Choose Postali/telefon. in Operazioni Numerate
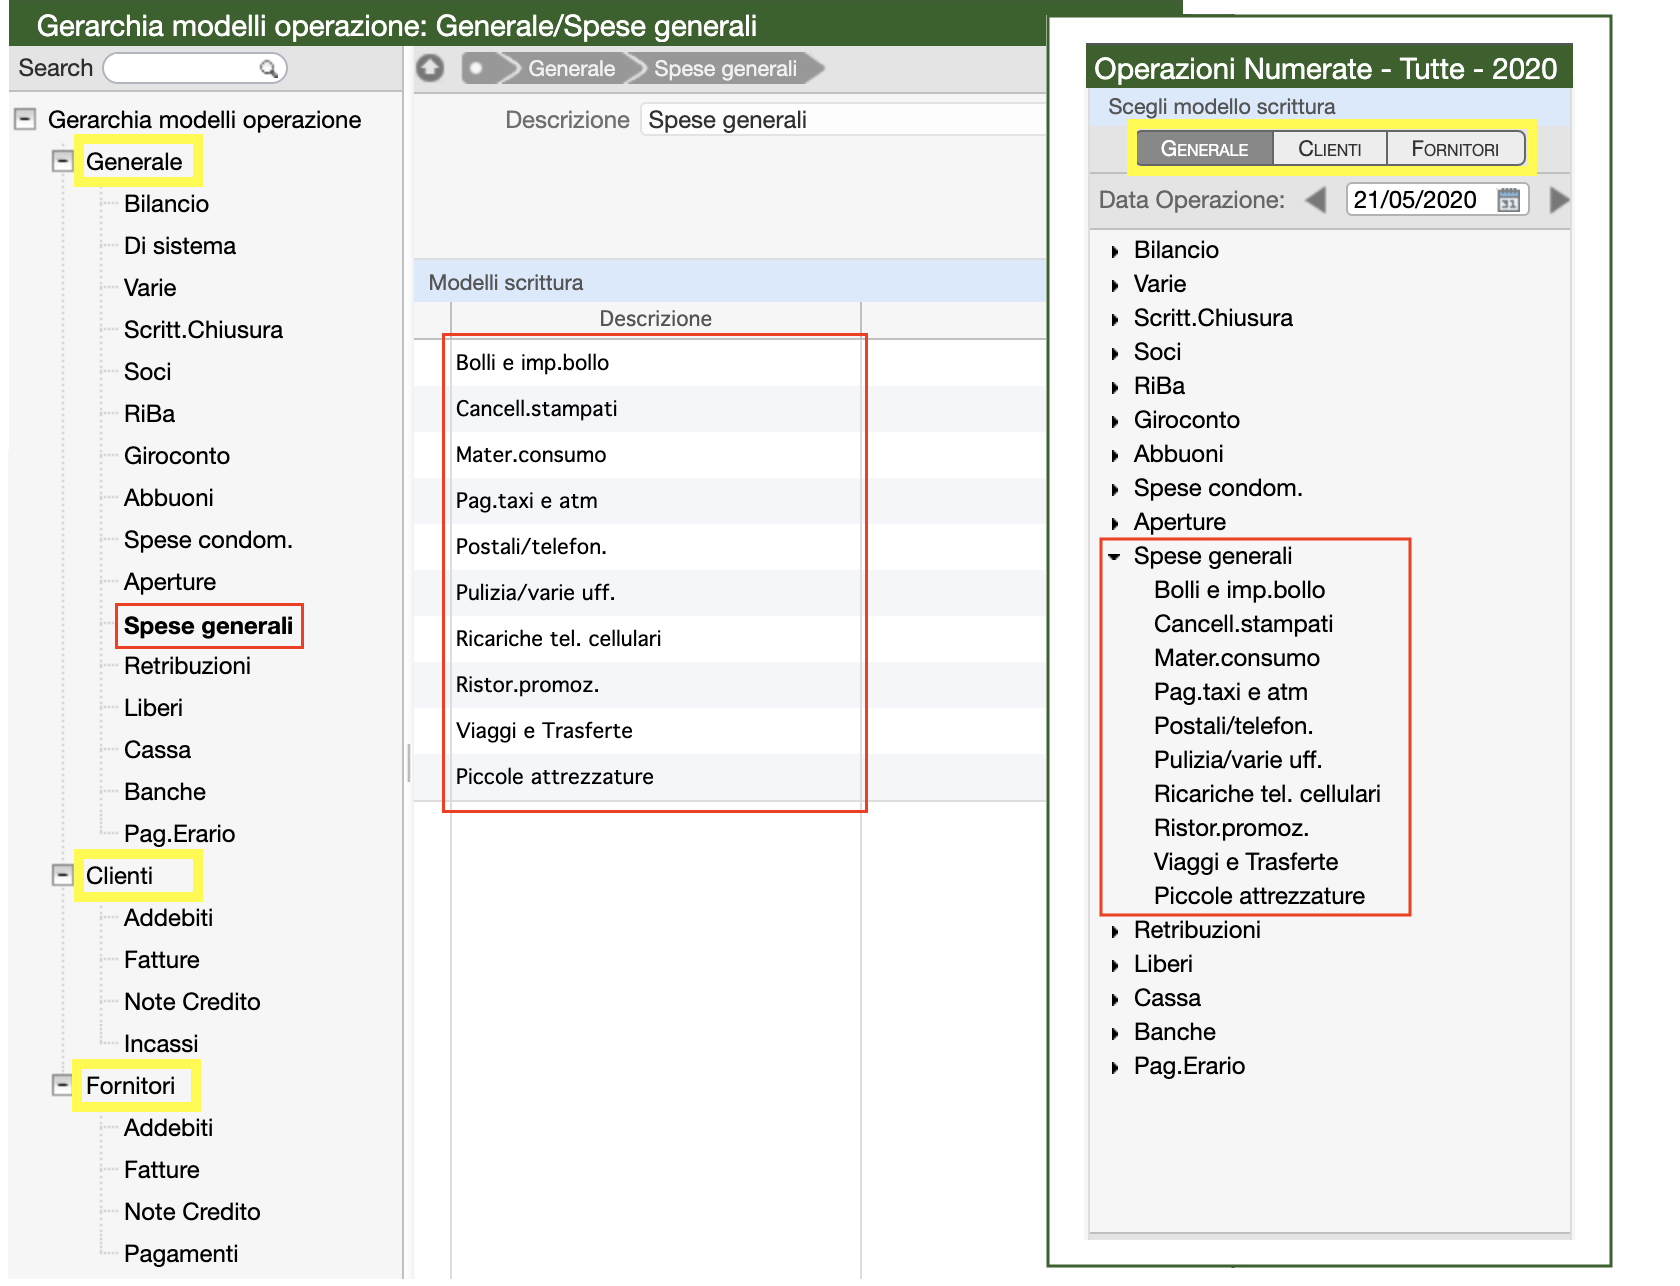The height and width of the screenshot is (1286, 1680). click(x=1234, y=726)
